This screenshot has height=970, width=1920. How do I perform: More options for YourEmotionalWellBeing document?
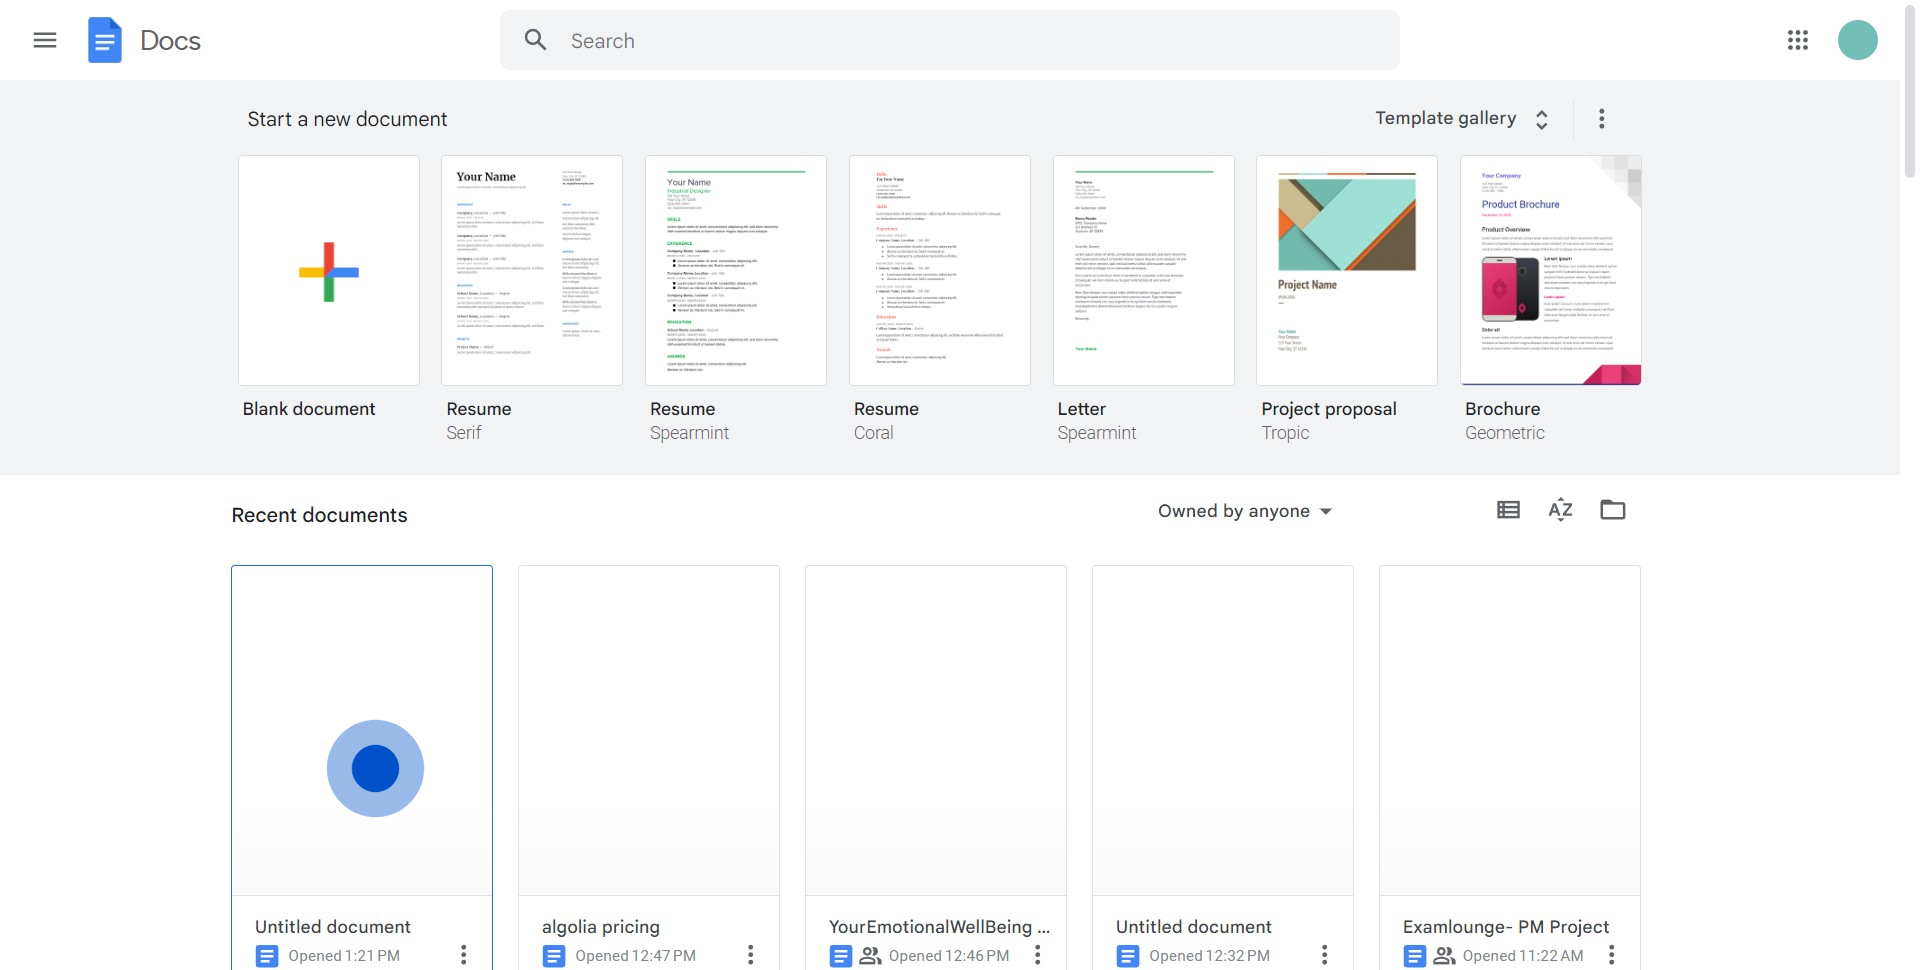[1038, 955]
